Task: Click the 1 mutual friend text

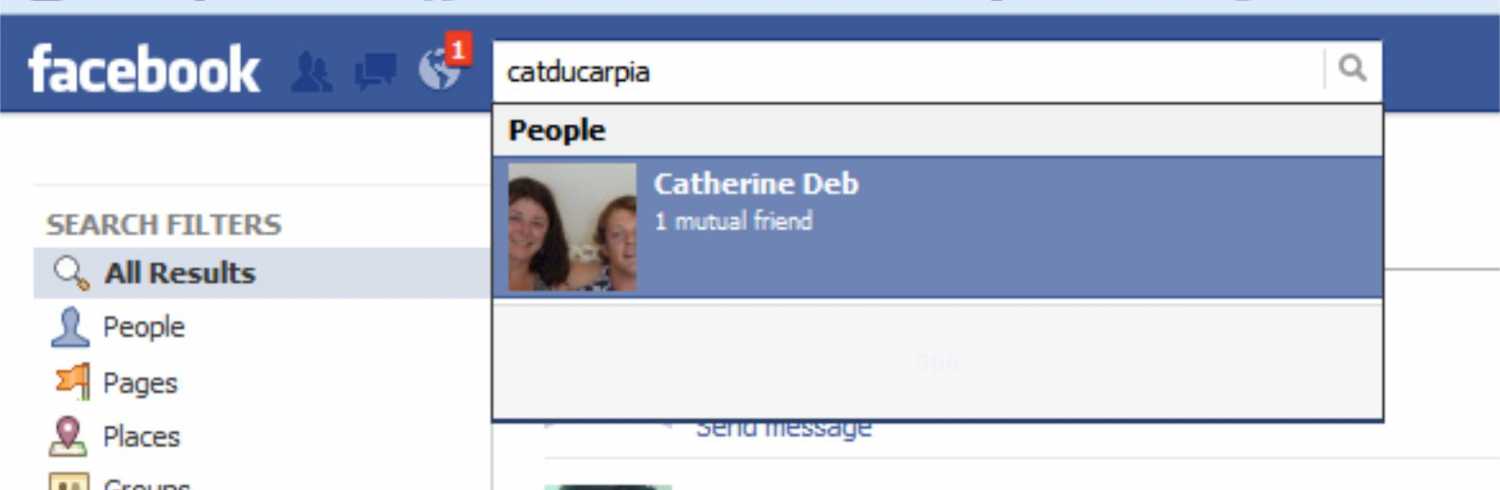Action: [x=733, y=221]
